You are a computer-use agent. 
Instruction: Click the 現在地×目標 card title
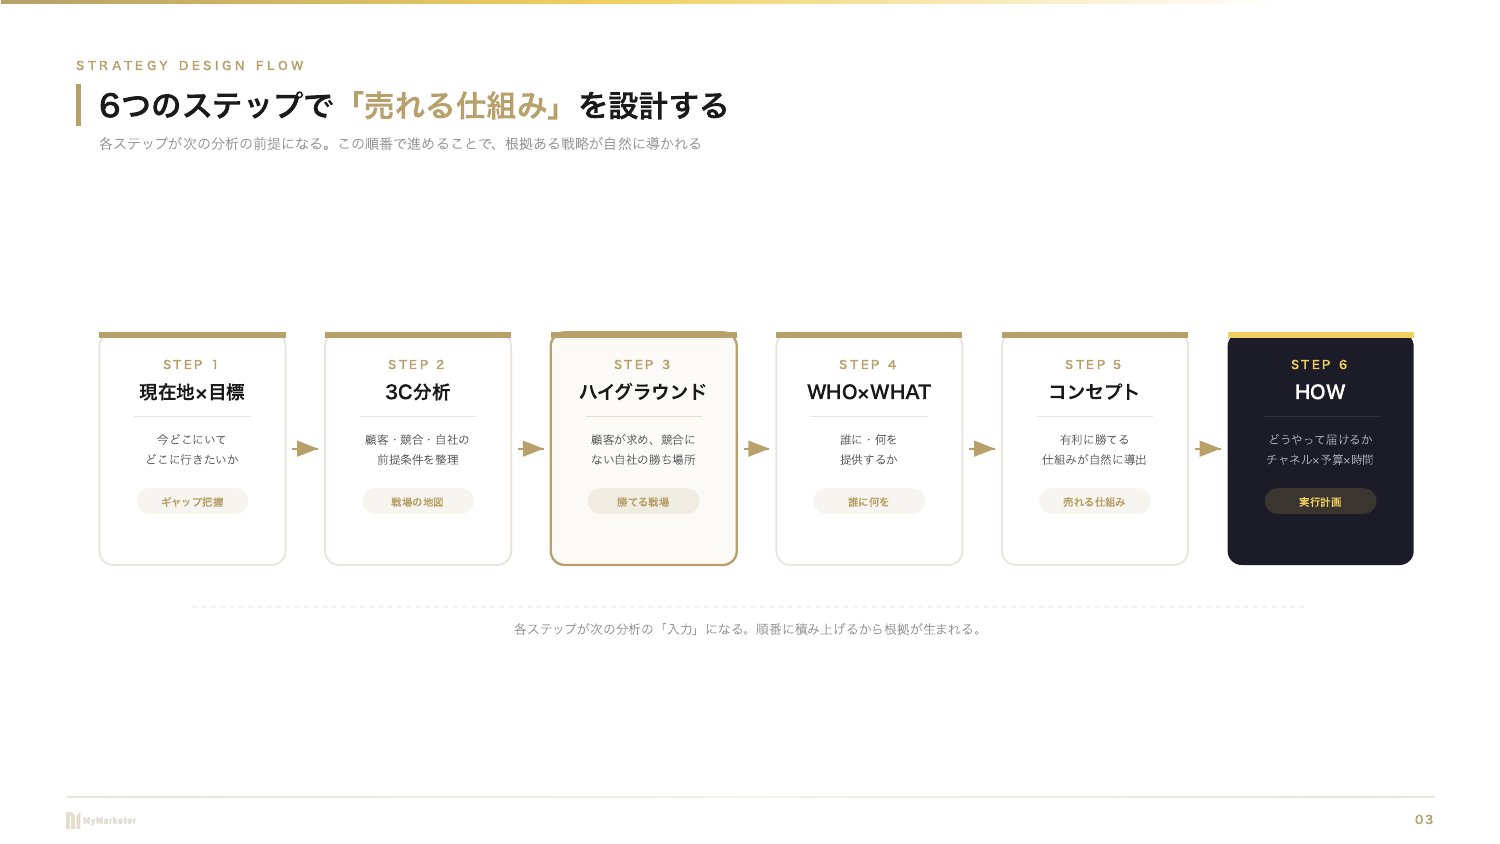192,392
